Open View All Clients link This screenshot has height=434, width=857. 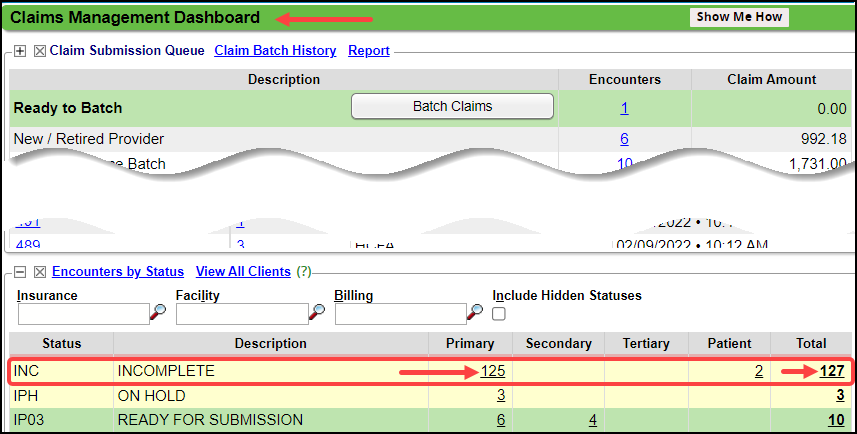coord(243,272)
